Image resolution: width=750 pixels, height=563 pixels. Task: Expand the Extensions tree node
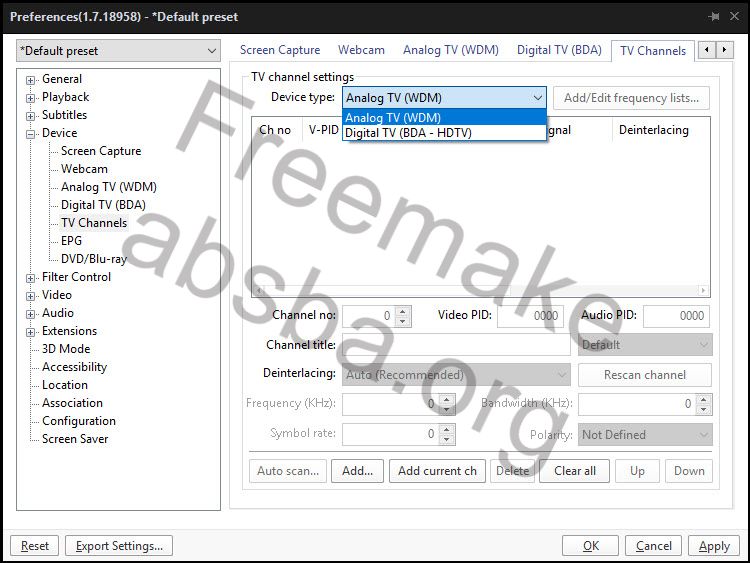31,332
